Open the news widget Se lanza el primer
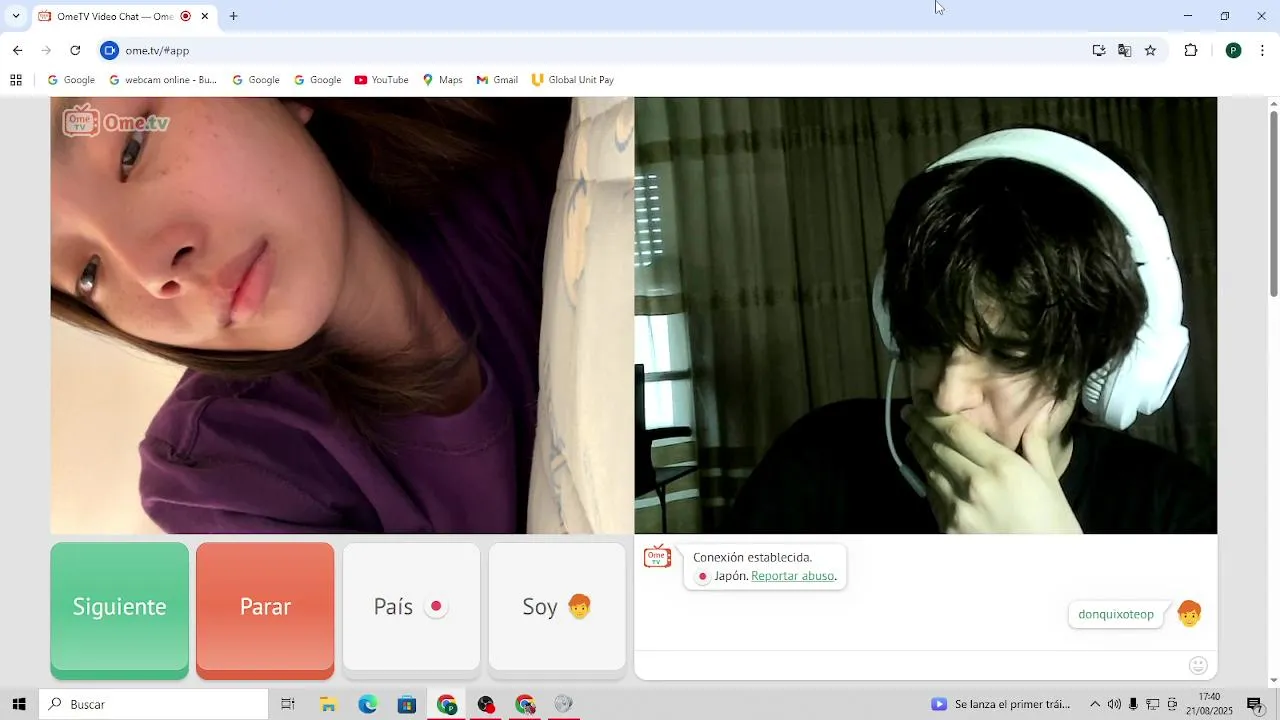1280x720 pixels. pyautogui.click(x=1000, y=704)
